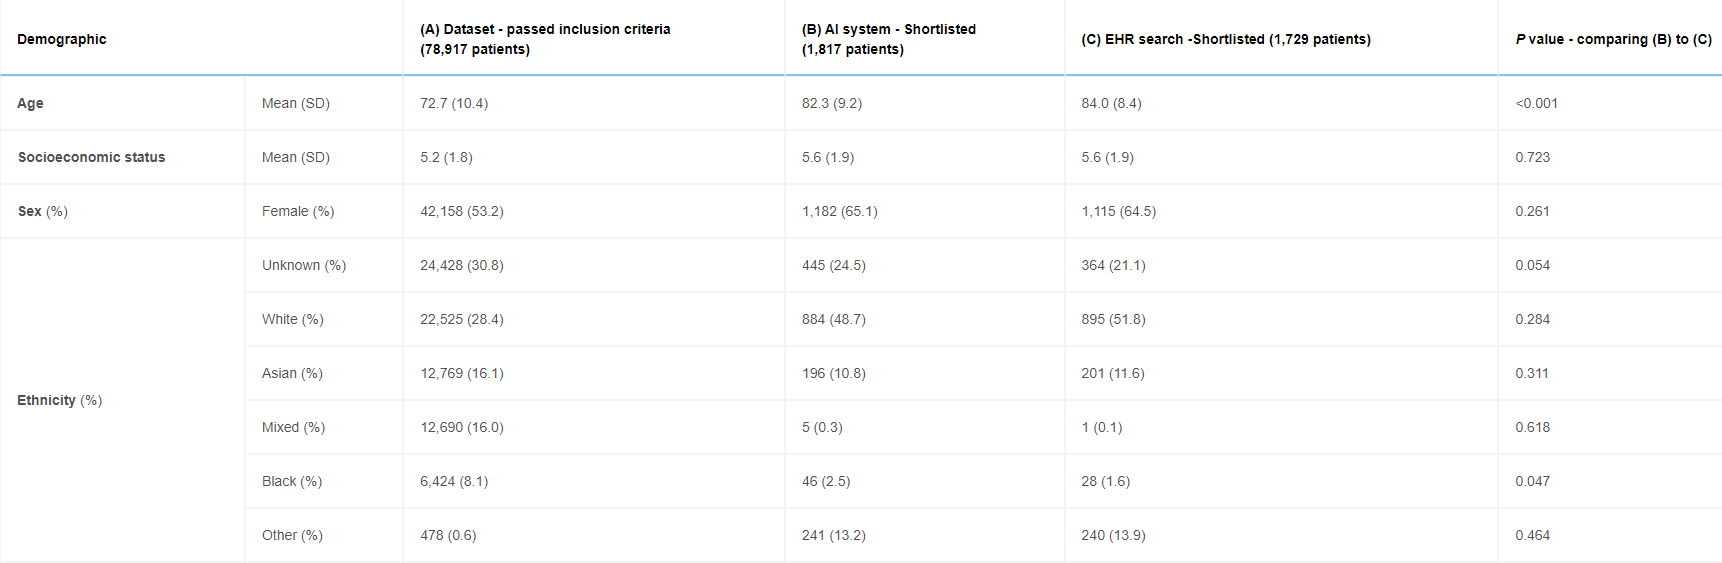
Task: Click the 0.047 P value cell
Action: coord(1532,481)
